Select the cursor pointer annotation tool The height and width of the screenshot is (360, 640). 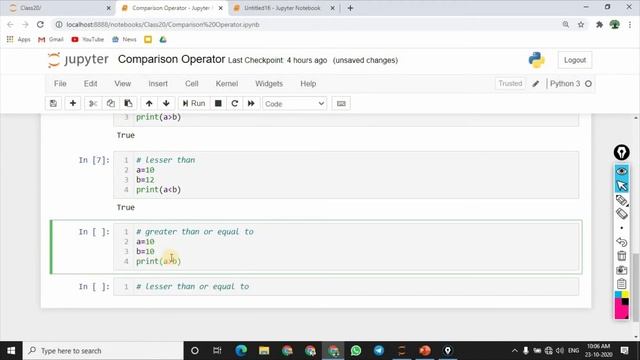622,185
